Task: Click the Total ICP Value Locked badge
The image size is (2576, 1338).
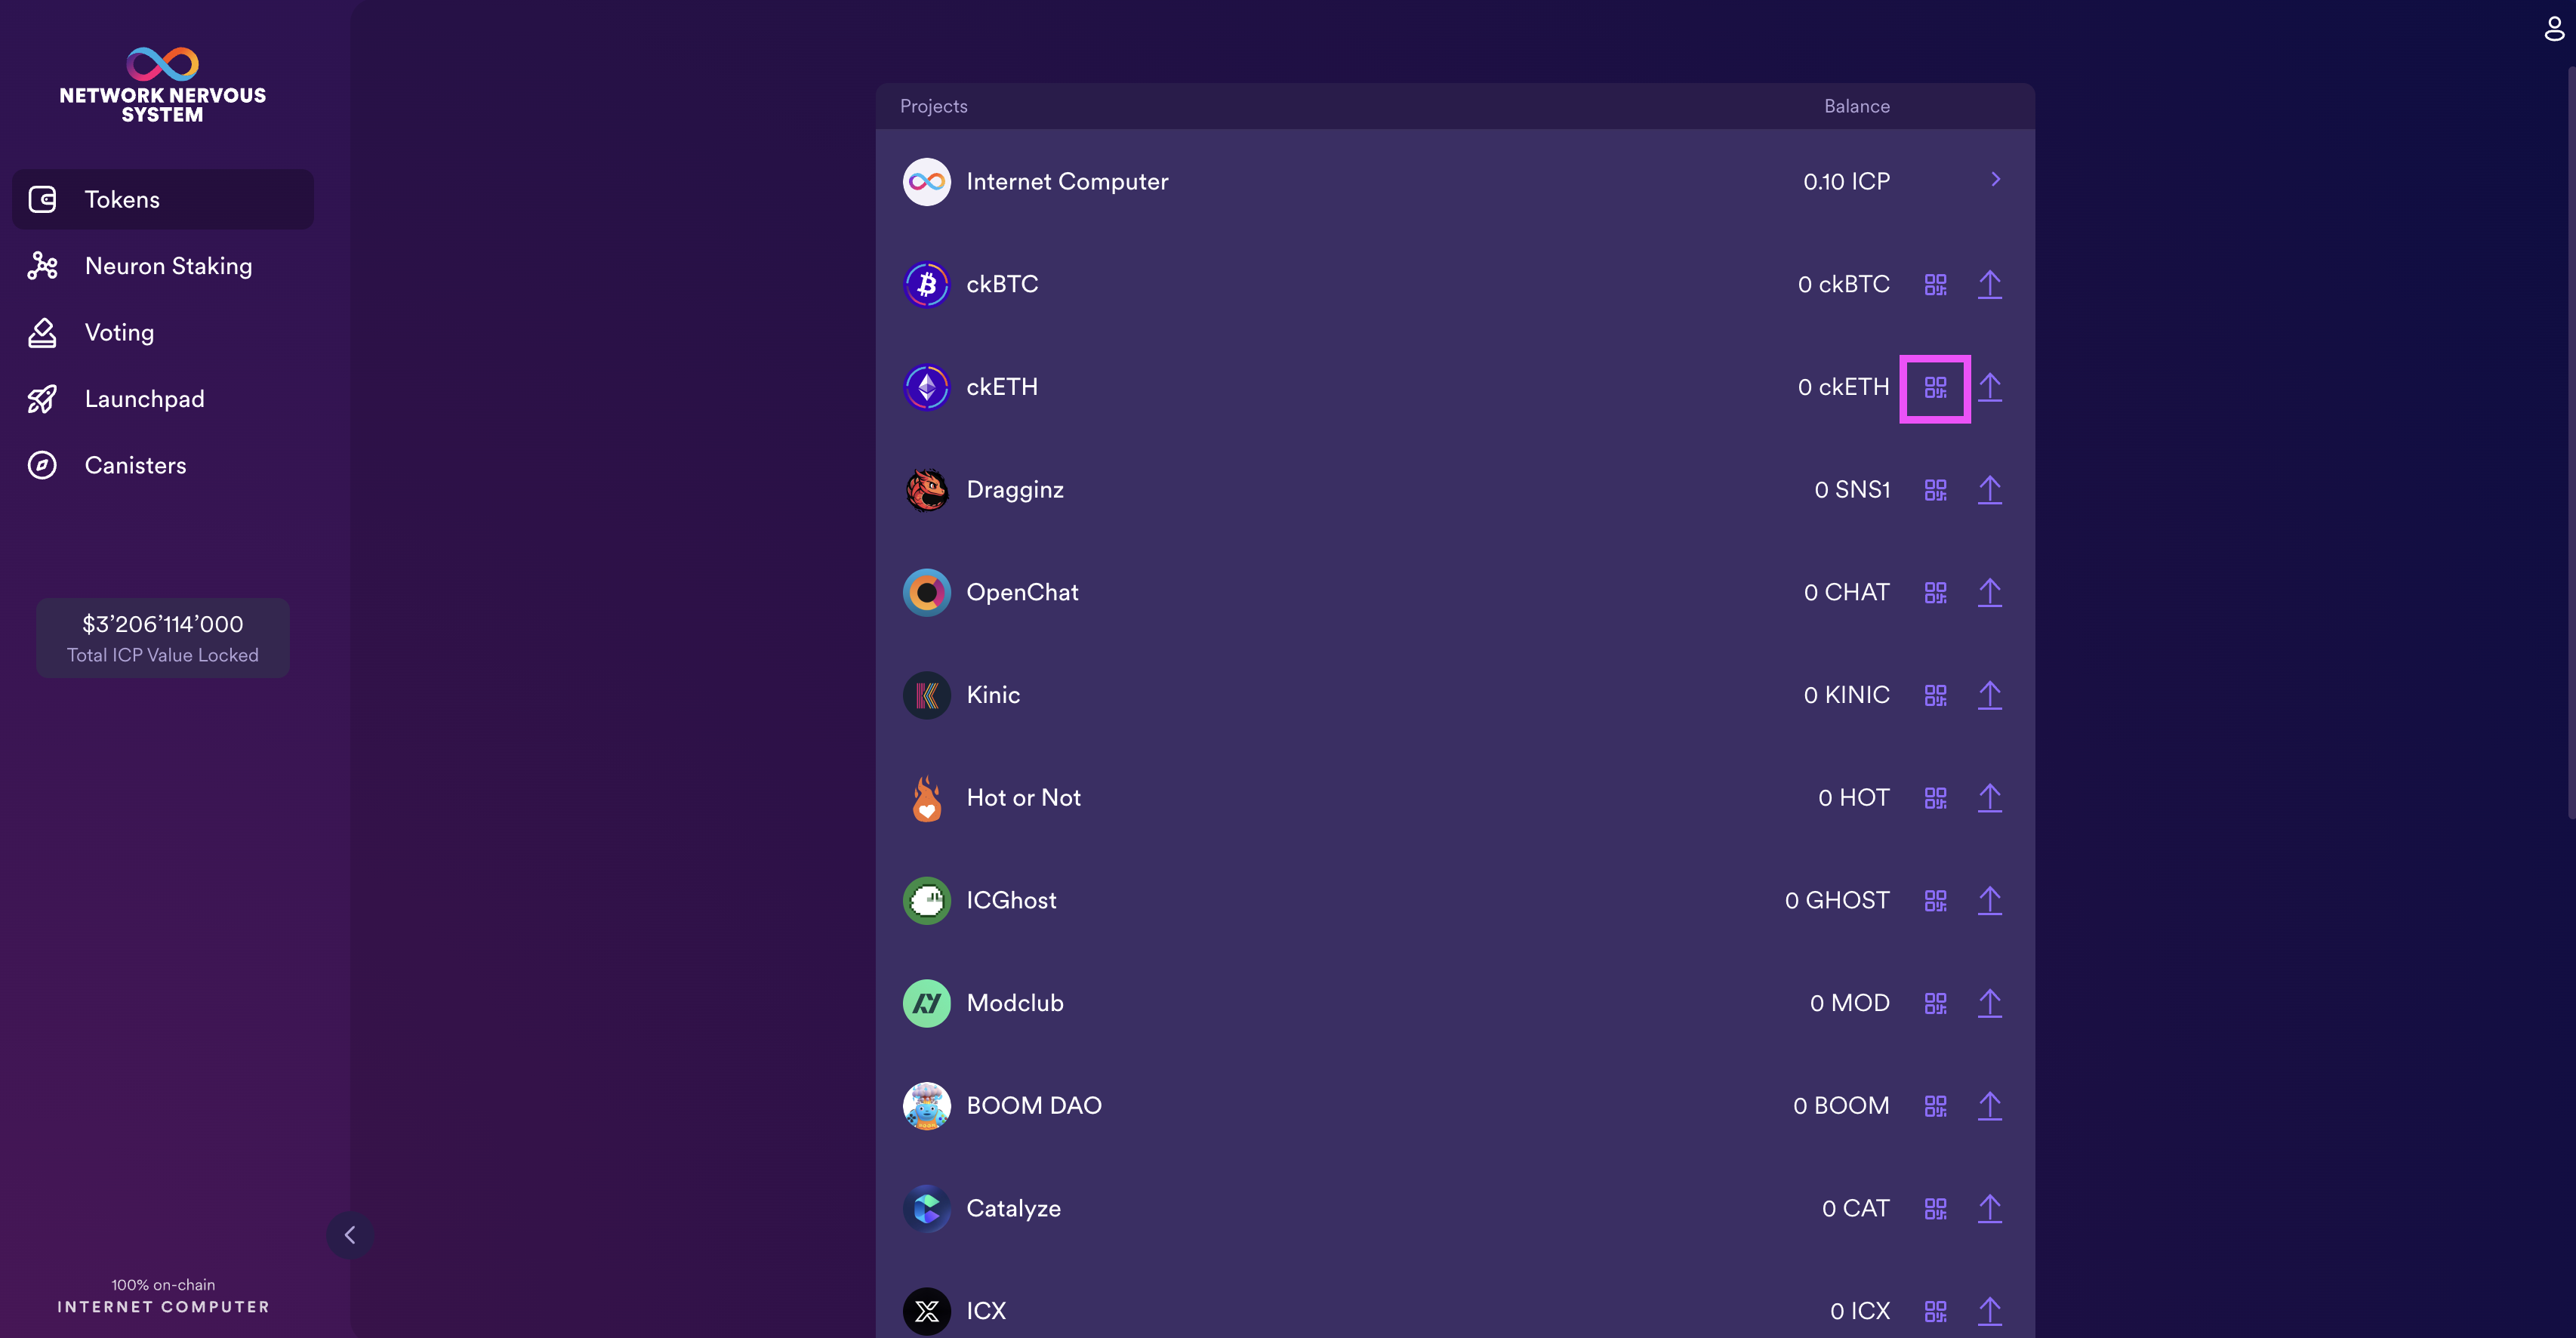Action: 163,638
